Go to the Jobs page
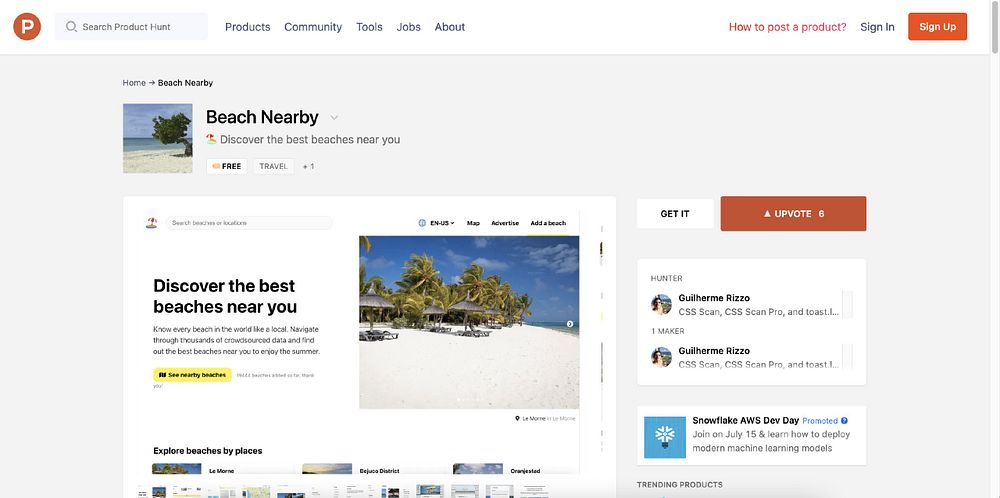The image size is (1000, 498). [x=409, y=27]
